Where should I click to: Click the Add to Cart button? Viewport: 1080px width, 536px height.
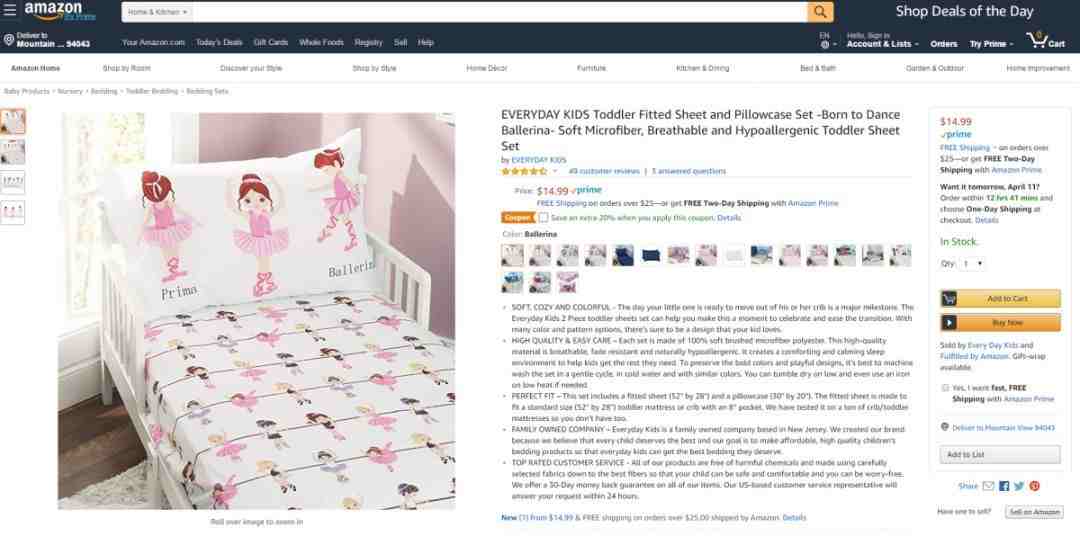tap(1000, 298)
